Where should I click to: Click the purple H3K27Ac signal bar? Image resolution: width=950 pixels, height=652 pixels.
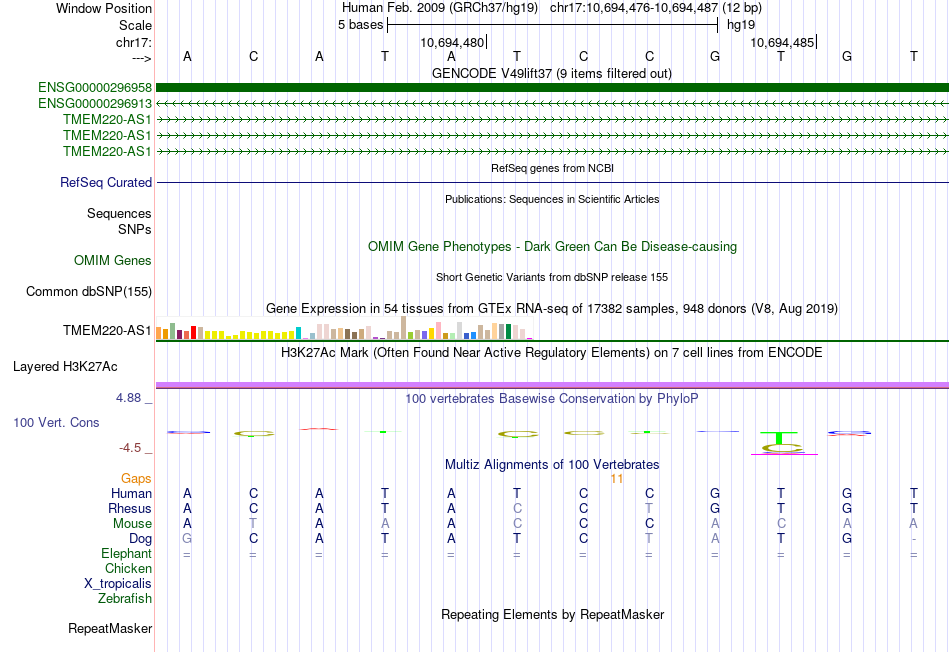pos(552,385)
